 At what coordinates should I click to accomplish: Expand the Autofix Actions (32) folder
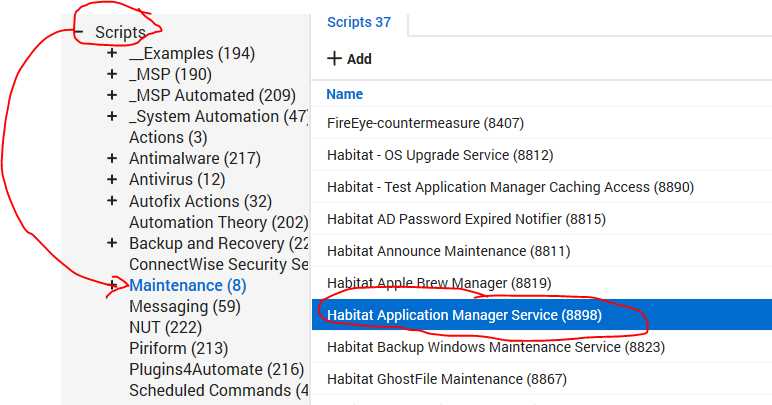(x=112, y=201)
